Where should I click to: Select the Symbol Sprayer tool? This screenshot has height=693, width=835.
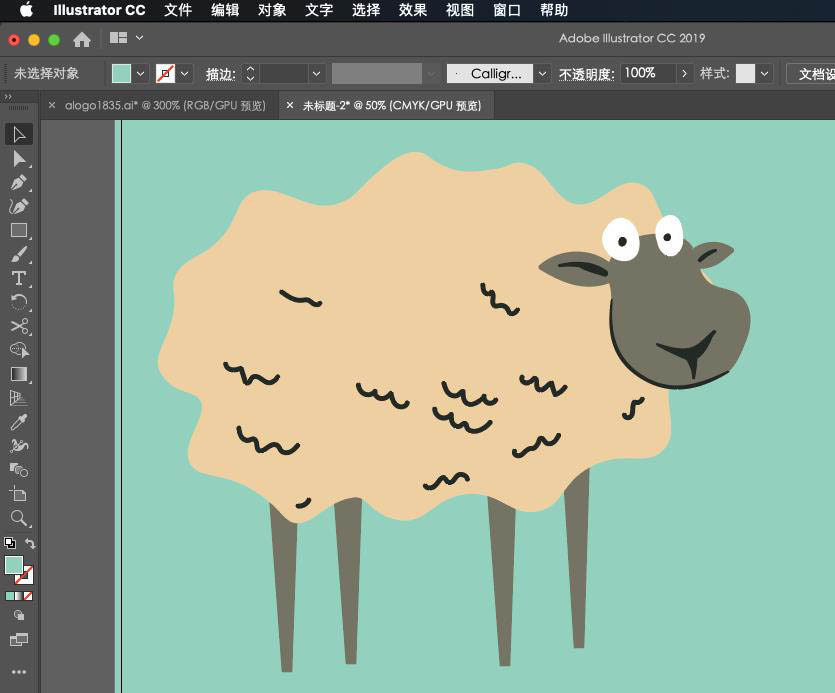(19, 446)
